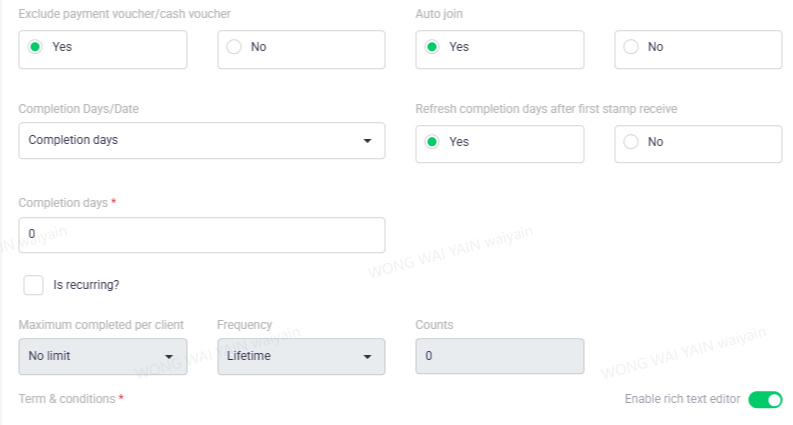Tick the Is recurring? checkbox
Image resolution: width=793 pixels, height=425 pixels.
click(34, 285)
